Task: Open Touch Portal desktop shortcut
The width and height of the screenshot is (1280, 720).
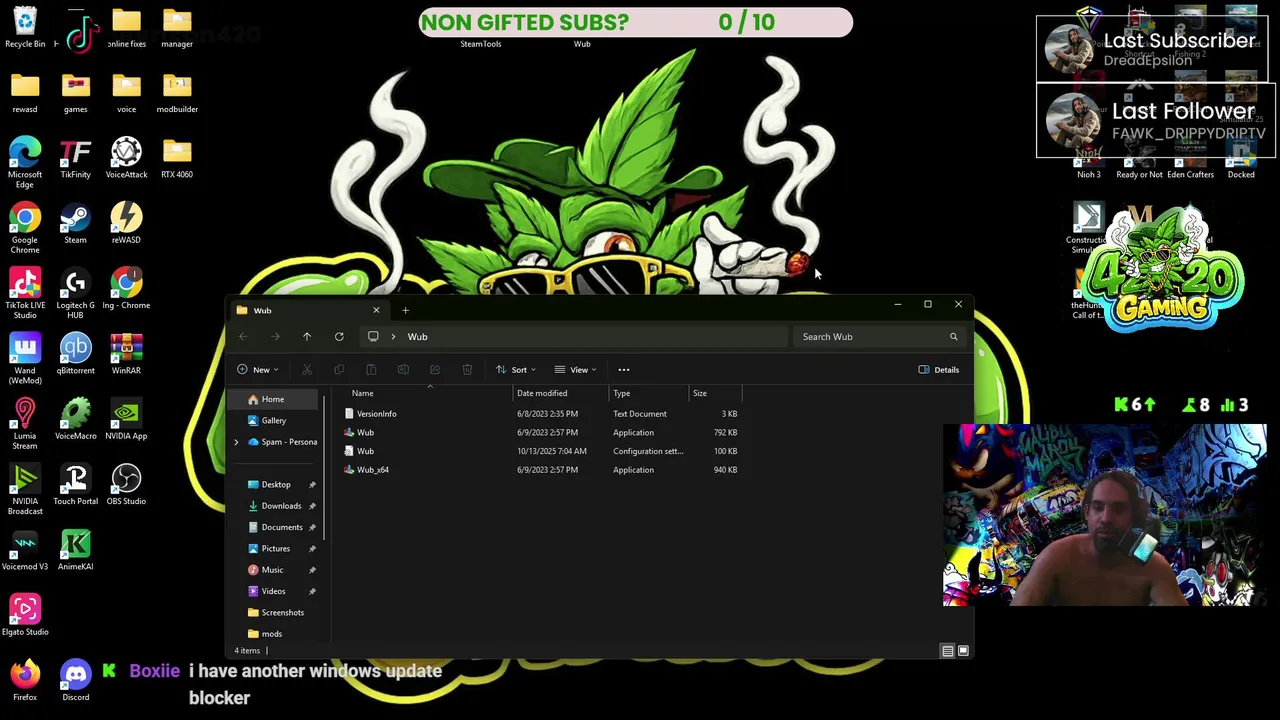Action: click(x=75, y=484)
